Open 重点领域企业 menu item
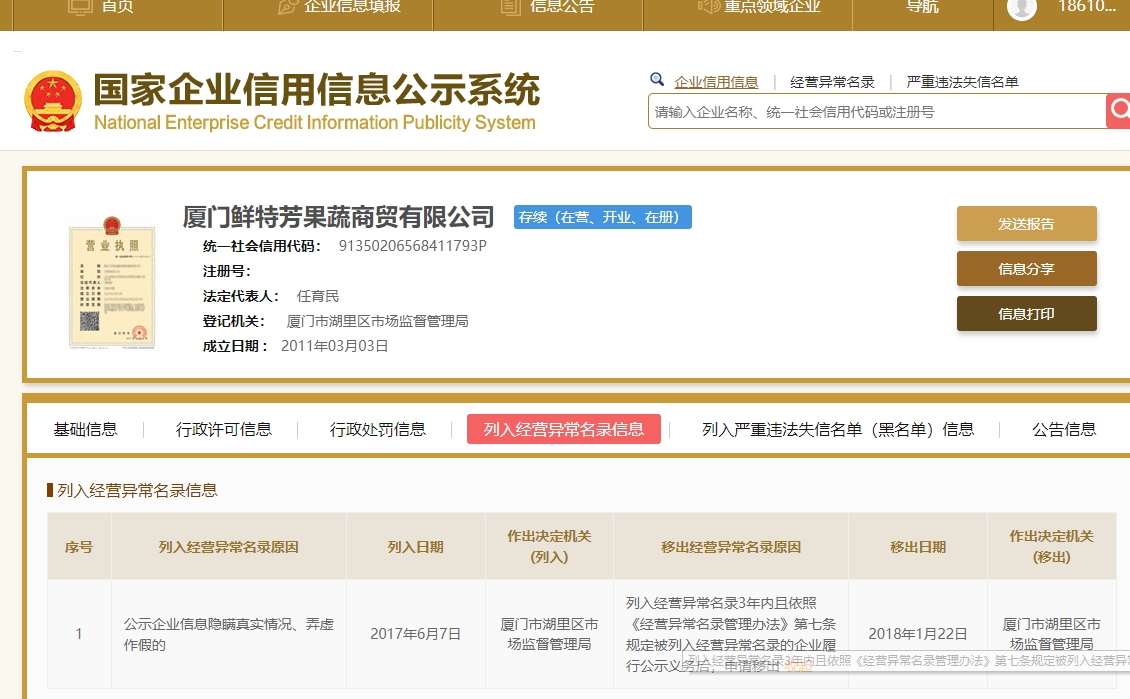This screenshot has height=699, width=1130. (759, 6)
